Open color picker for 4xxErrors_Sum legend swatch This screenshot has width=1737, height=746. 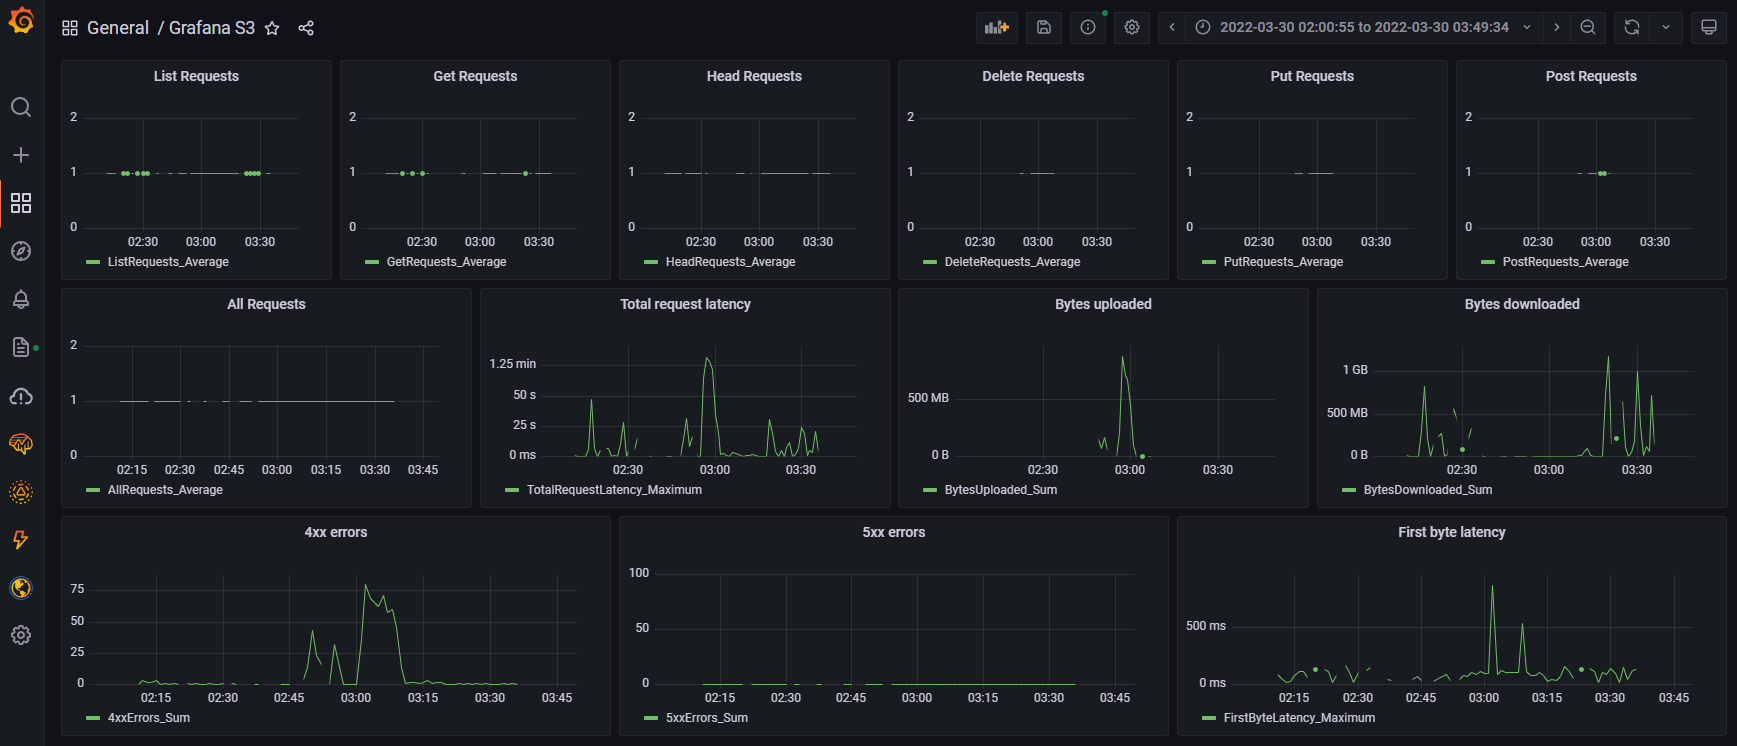click(x=93, y=718)
